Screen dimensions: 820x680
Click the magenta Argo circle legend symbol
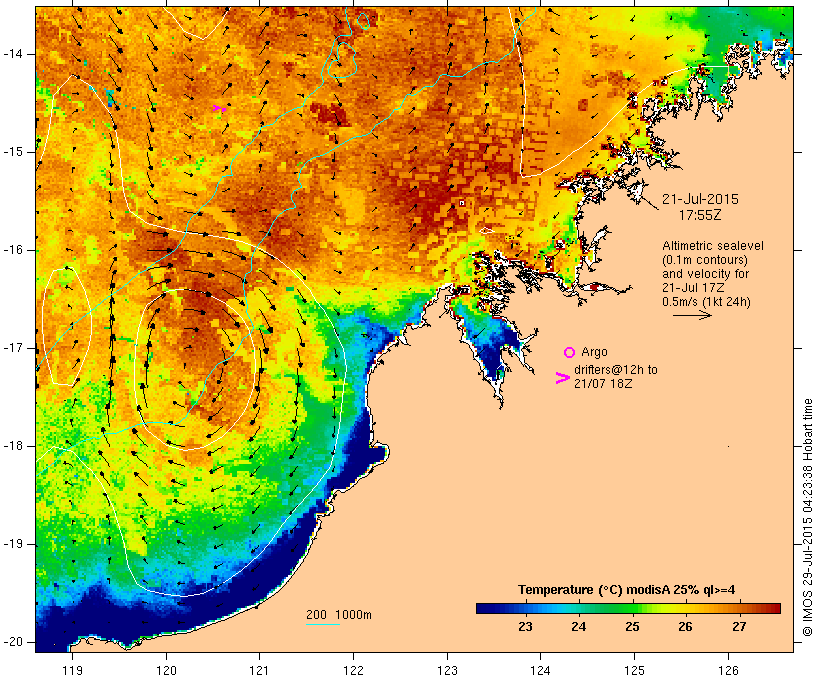570,352
